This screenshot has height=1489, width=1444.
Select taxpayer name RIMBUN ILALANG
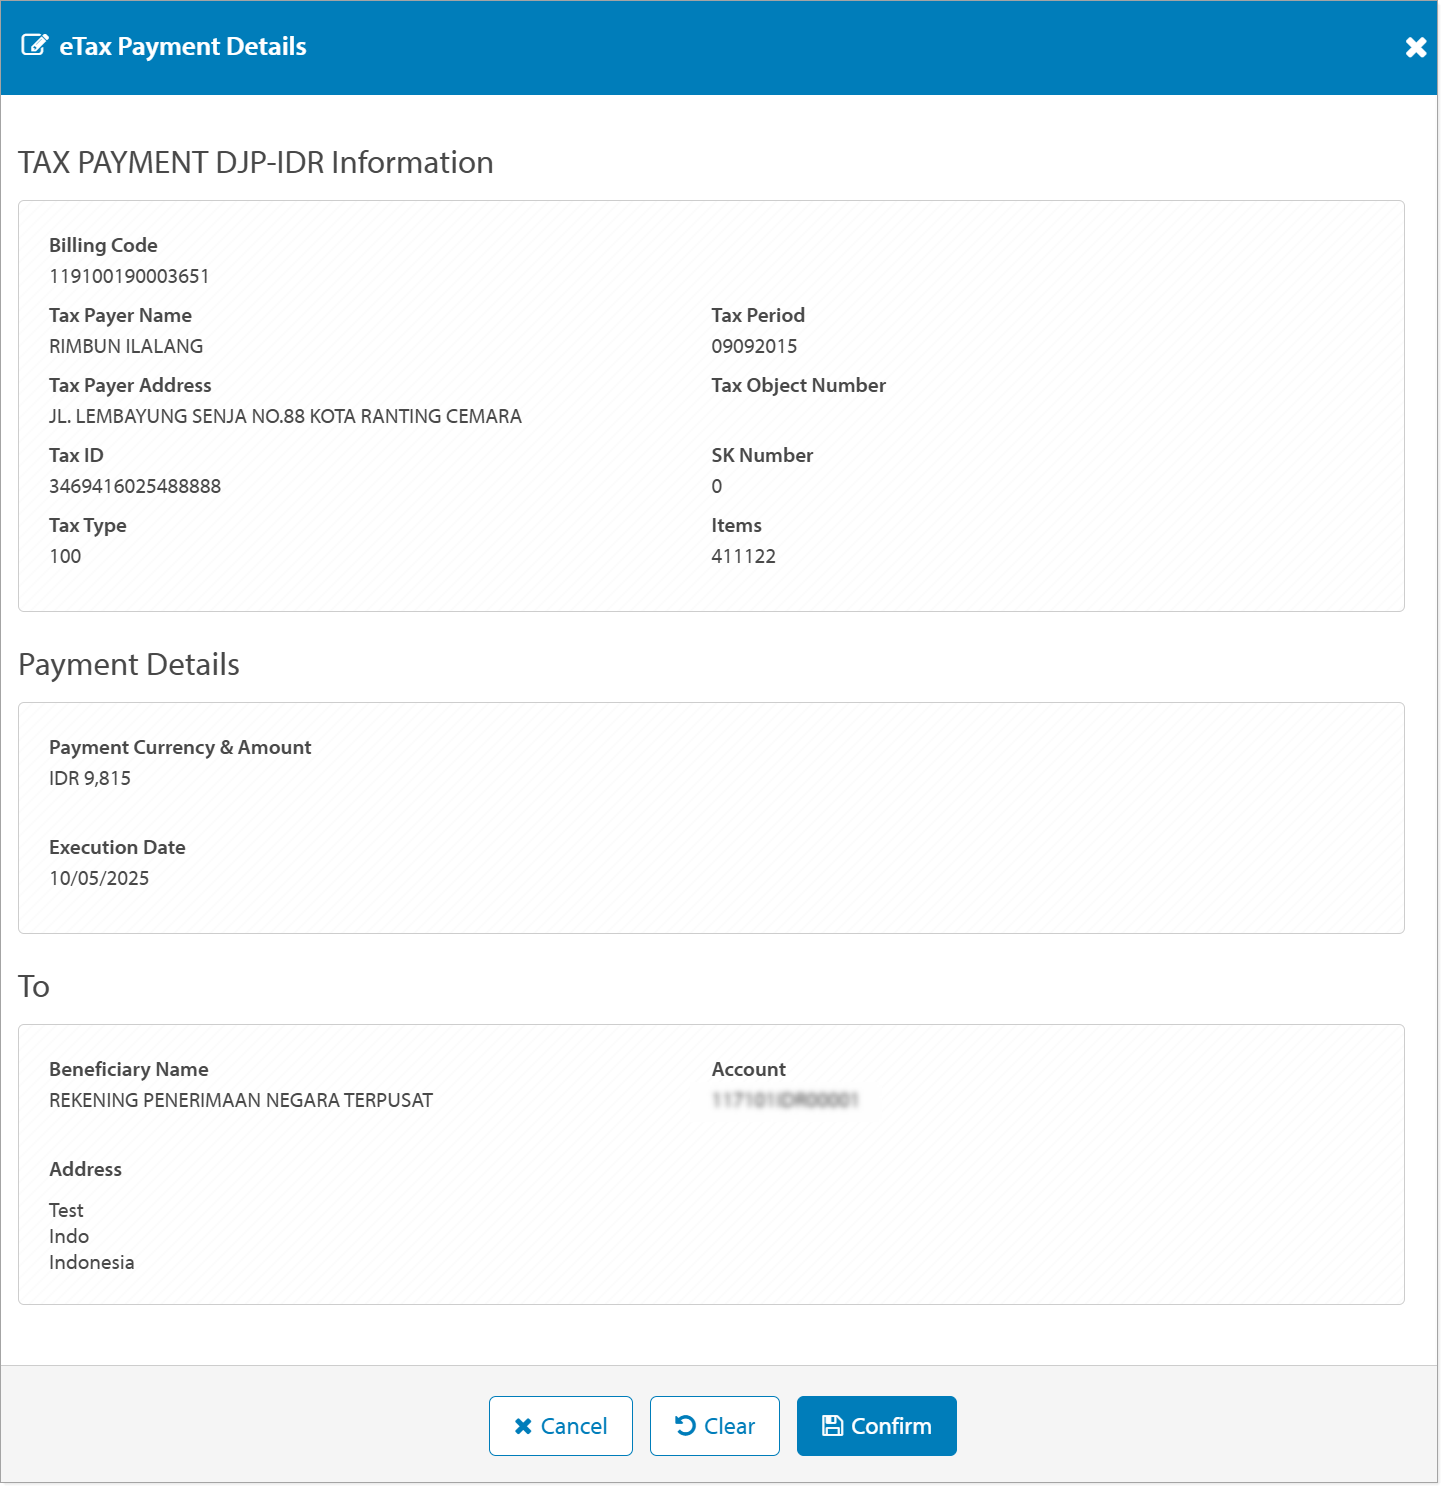126,346
